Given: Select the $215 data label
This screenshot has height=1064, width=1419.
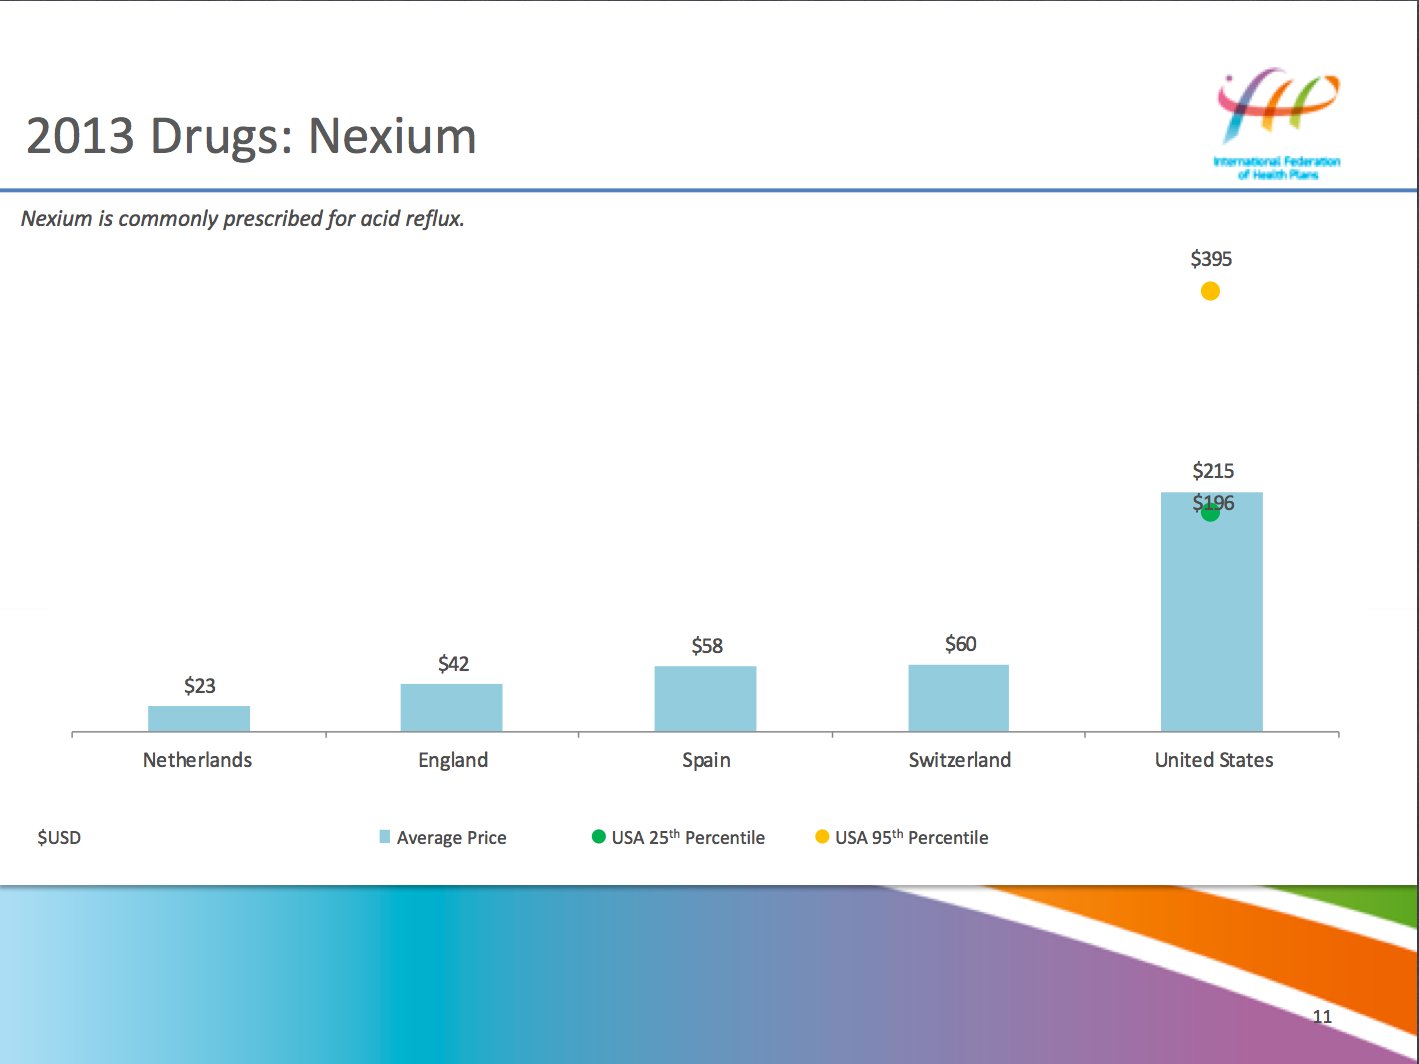Looking at the screenshot, I should 1213,470.
